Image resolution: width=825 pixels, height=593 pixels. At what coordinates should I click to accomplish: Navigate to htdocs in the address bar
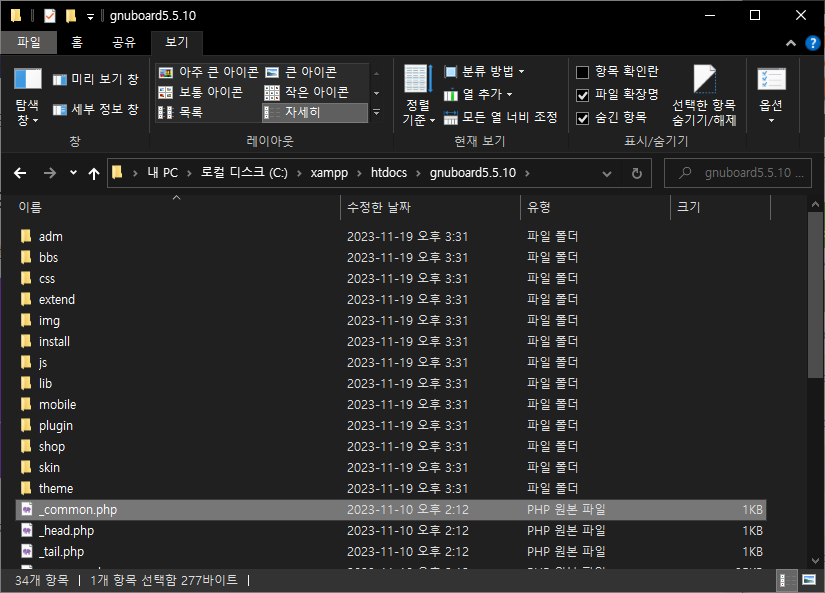[389, 173]
